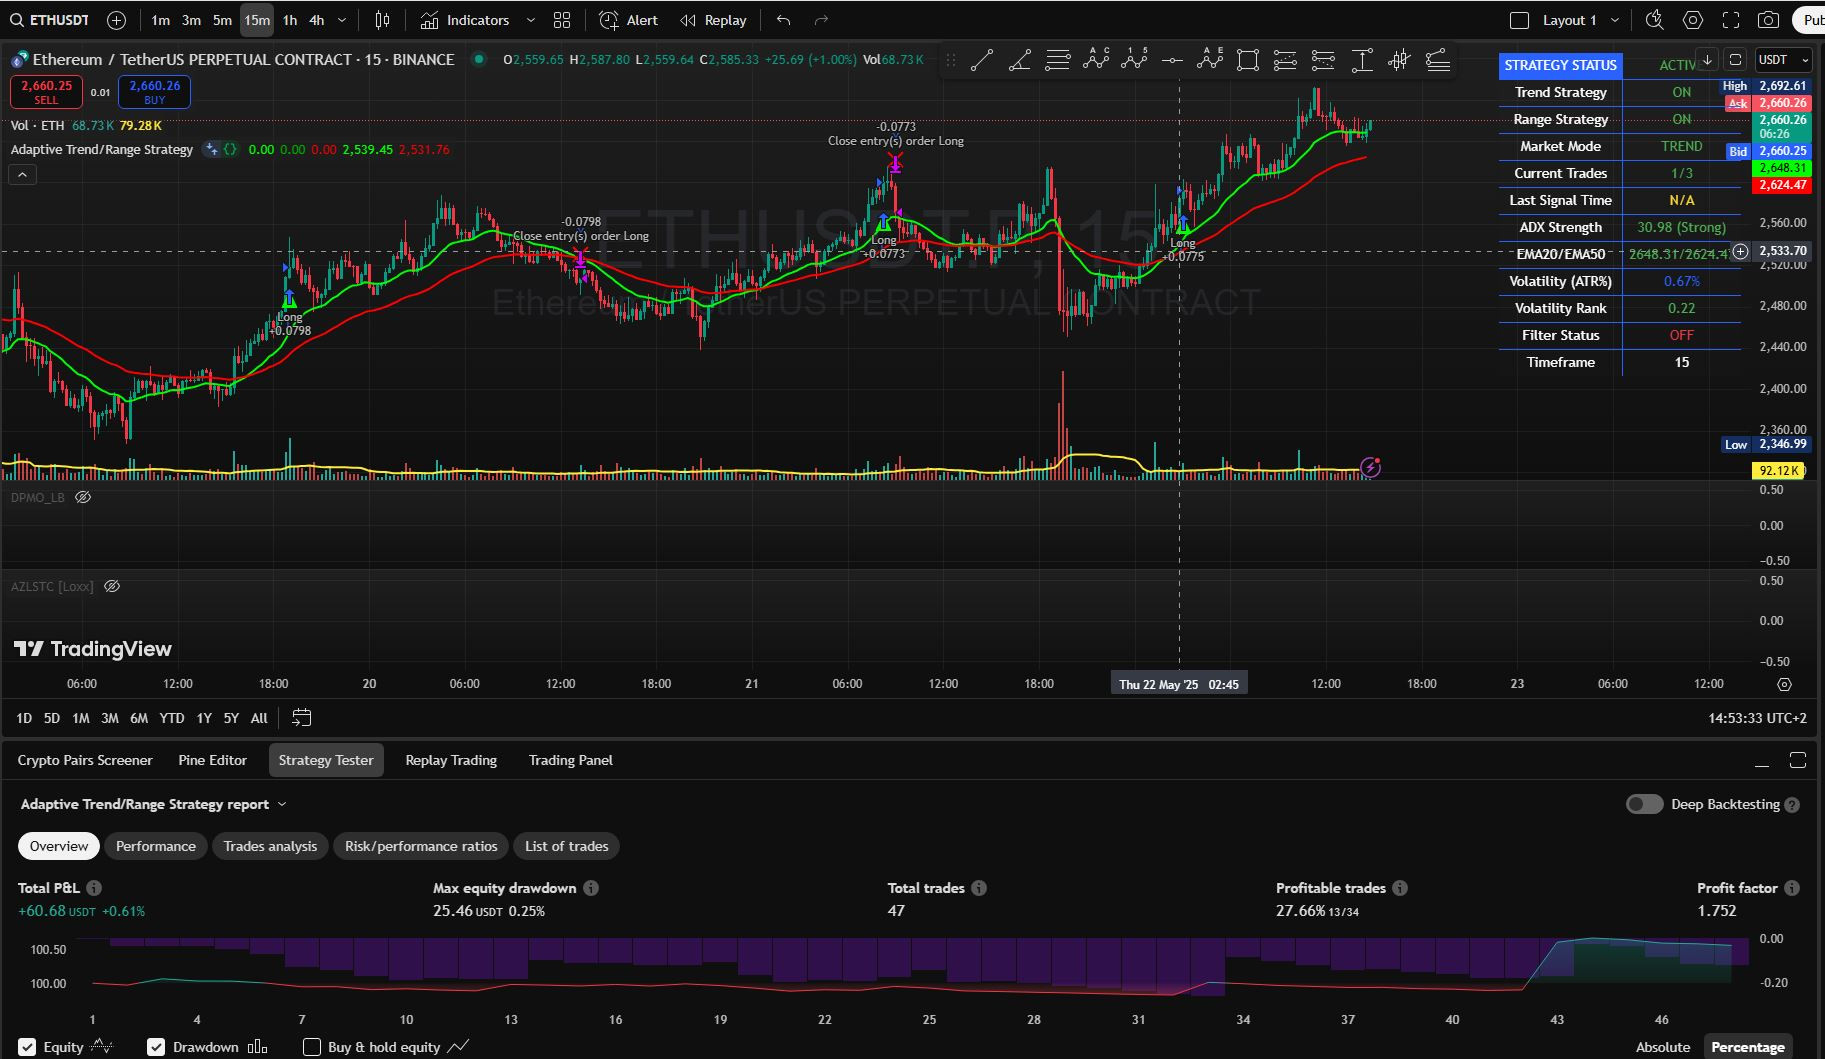
Task: Open the ETHUSDT symbol search
Action: coord(50,20)
